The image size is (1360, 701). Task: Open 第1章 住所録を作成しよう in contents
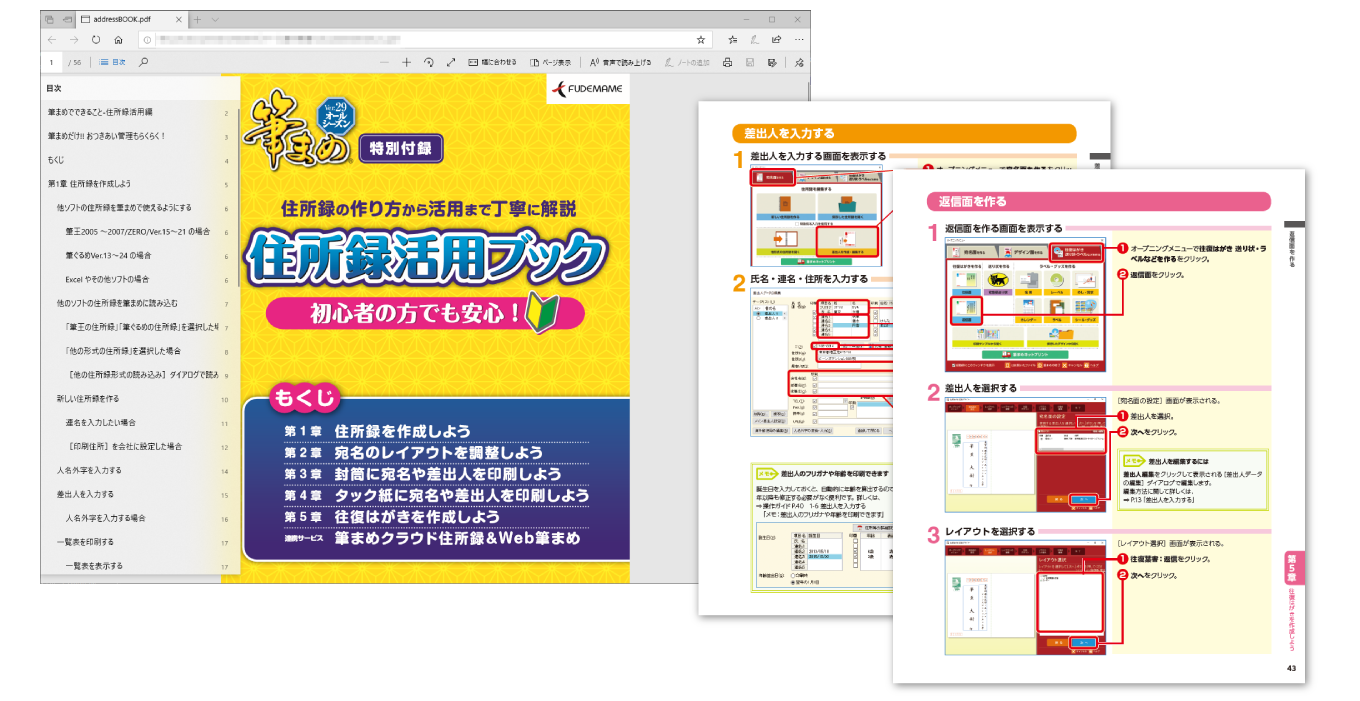[x=89, y=184]
